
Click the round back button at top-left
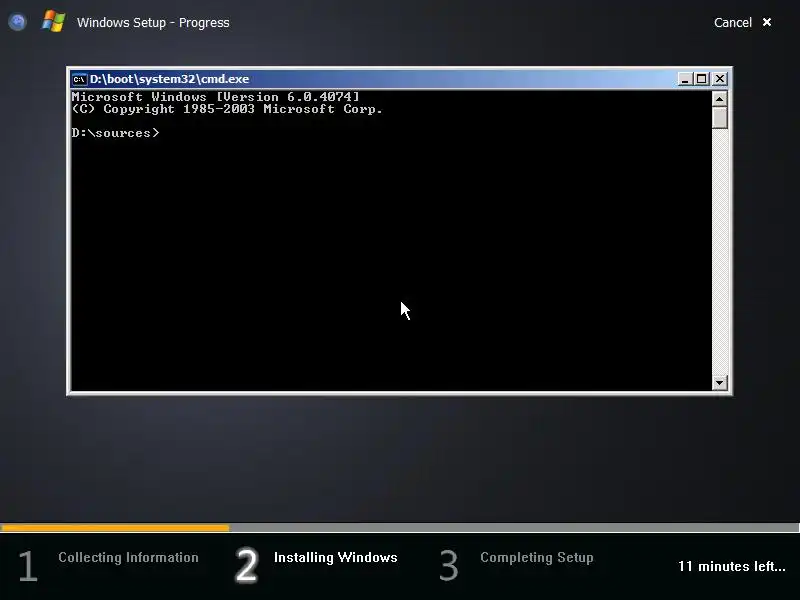tap(17, 22)
